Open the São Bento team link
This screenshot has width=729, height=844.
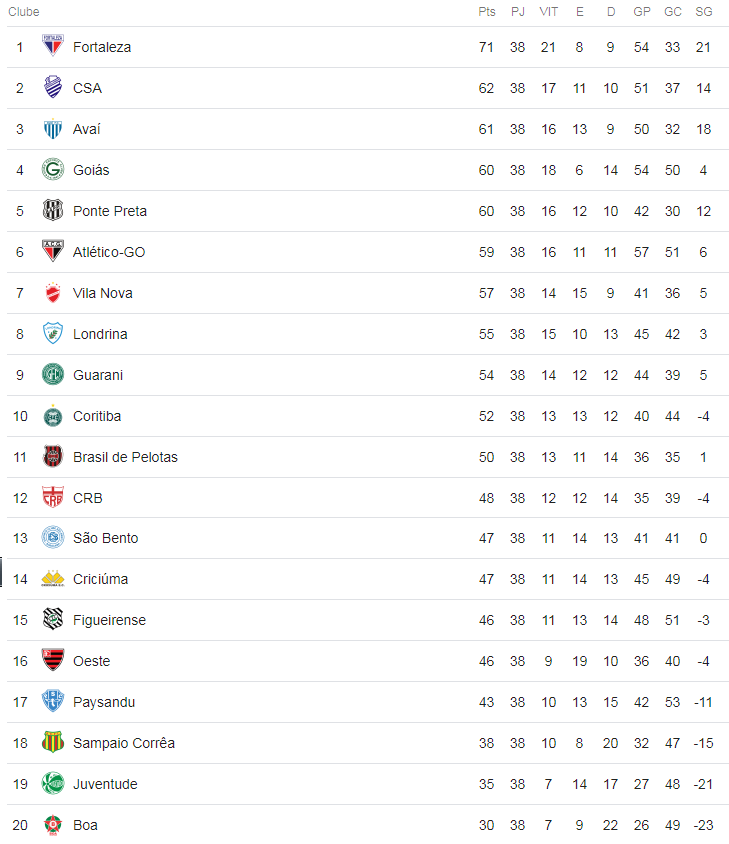106,538
